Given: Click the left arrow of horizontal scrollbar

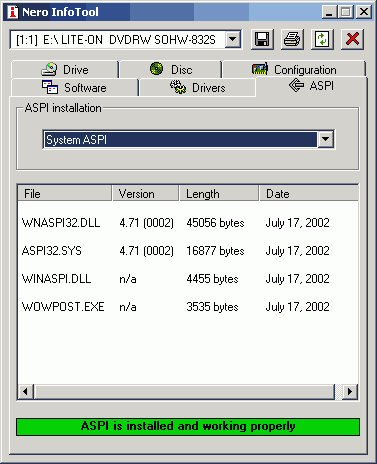Looking at the screenshot, I should pyautogui.click(x=26, y=391).
